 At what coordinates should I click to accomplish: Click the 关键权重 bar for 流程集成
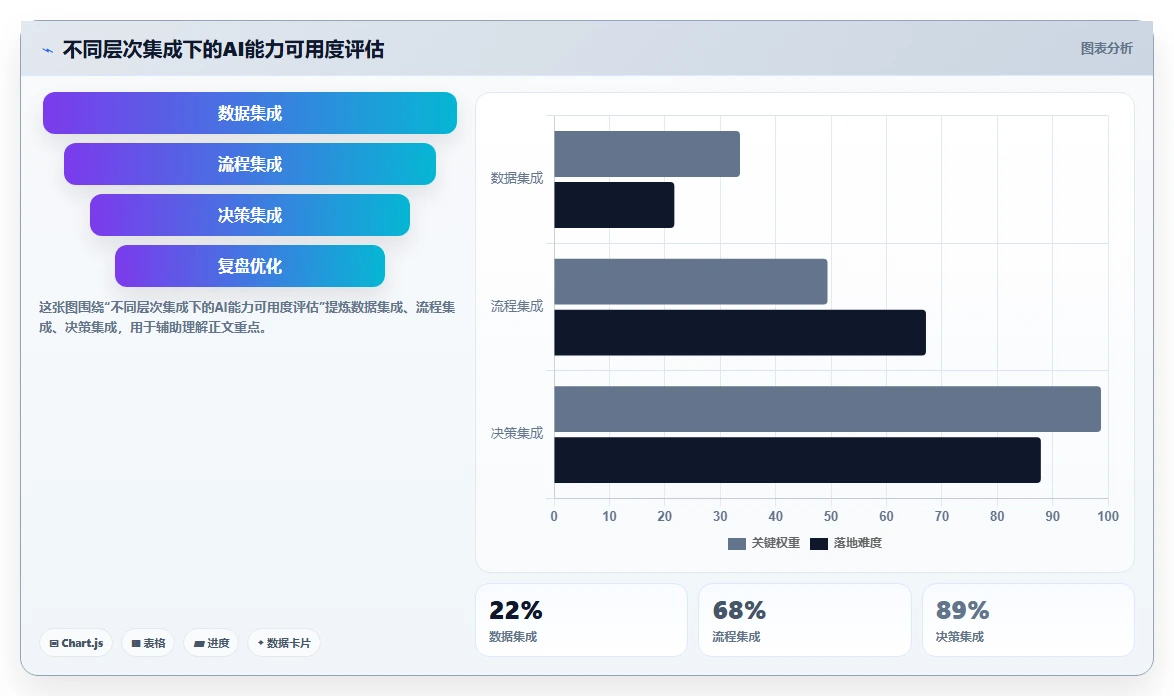click(x=690, y=281)
